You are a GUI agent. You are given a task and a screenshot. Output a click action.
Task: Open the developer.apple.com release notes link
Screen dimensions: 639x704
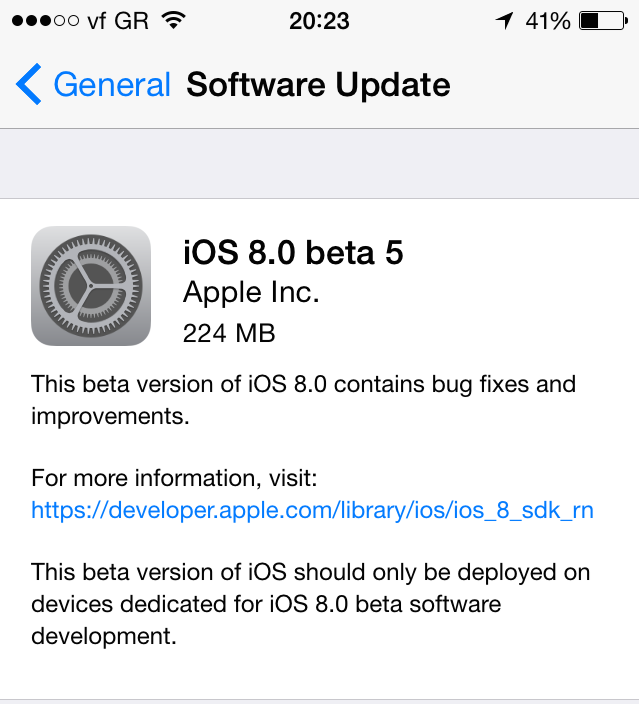tap(313, 510)
